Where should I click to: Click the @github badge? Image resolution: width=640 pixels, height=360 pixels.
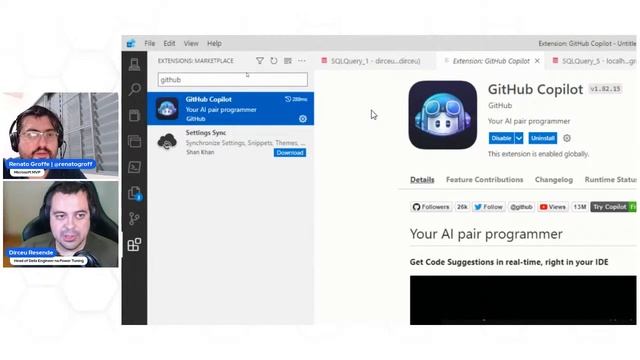[x=521, y=207]
